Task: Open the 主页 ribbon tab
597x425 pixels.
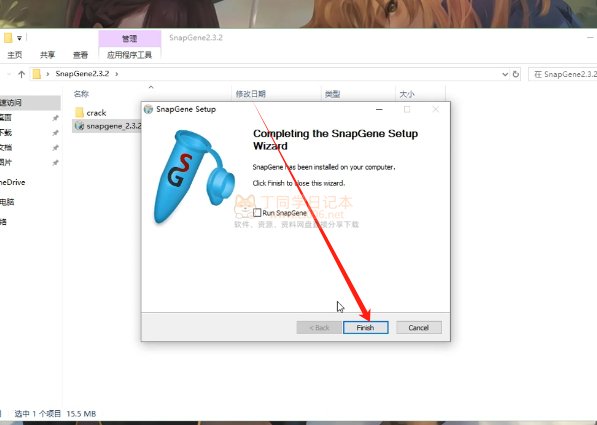Action: click(x=15, y=55)
